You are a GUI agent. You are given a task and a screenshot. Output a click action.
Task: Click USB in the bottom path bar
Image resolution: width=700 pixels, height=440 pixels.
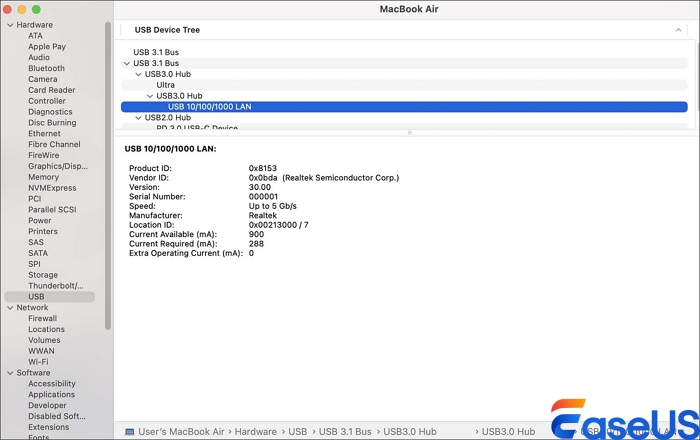tap(298, 432)
